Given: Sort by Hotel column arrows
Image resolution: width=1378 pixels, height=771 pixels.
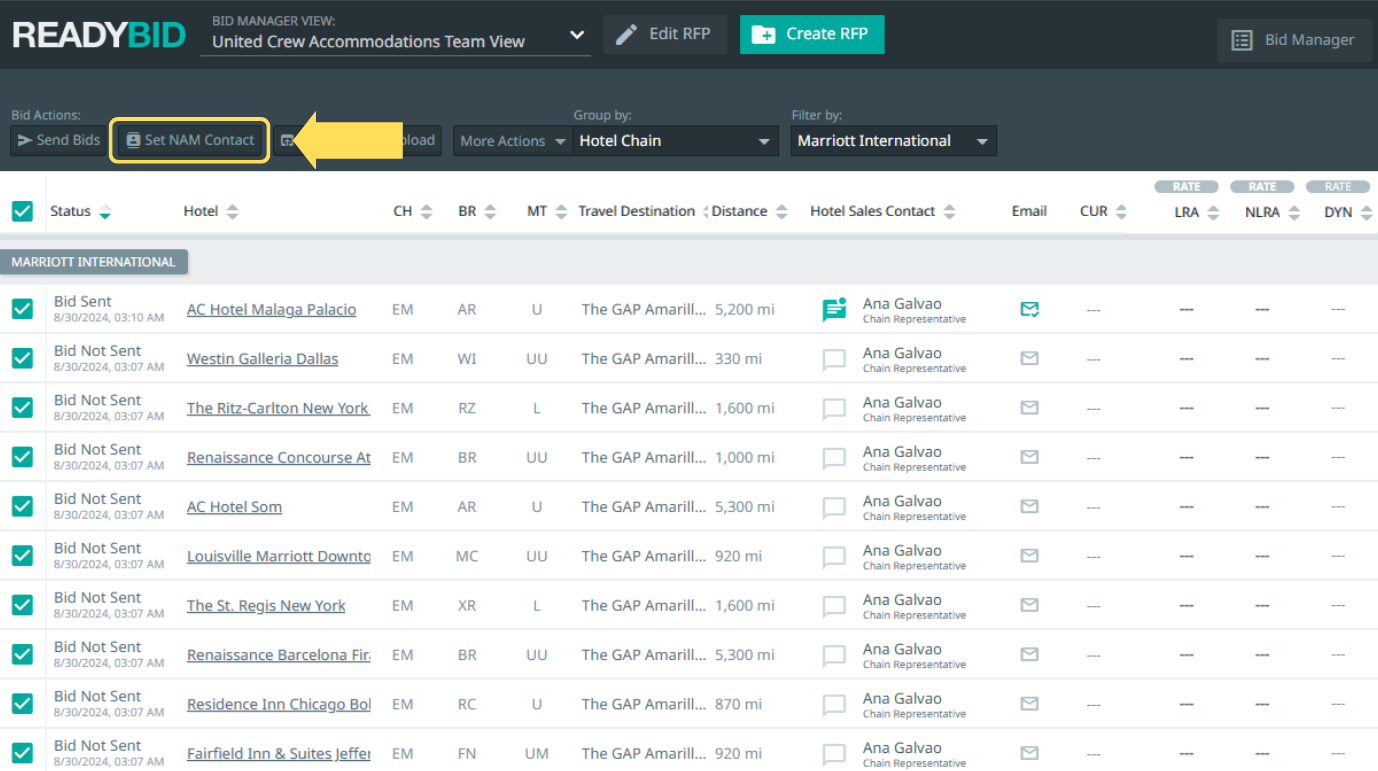Looking at the screenshot, I should click(232, 212).
